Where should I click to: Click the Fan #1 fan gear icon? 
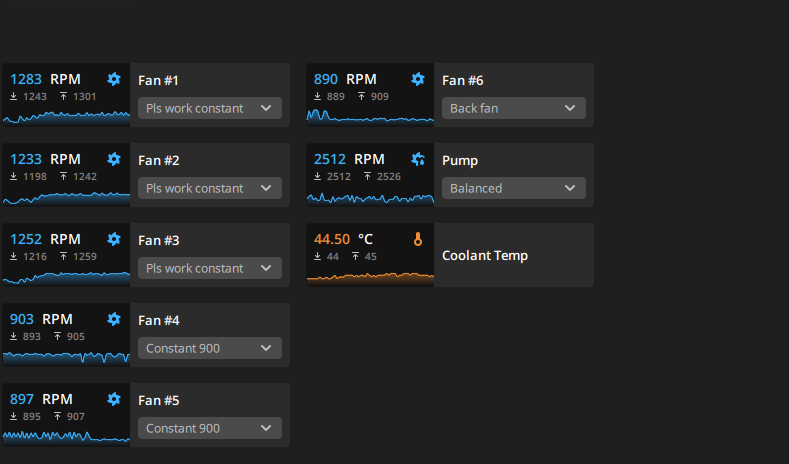114,79
